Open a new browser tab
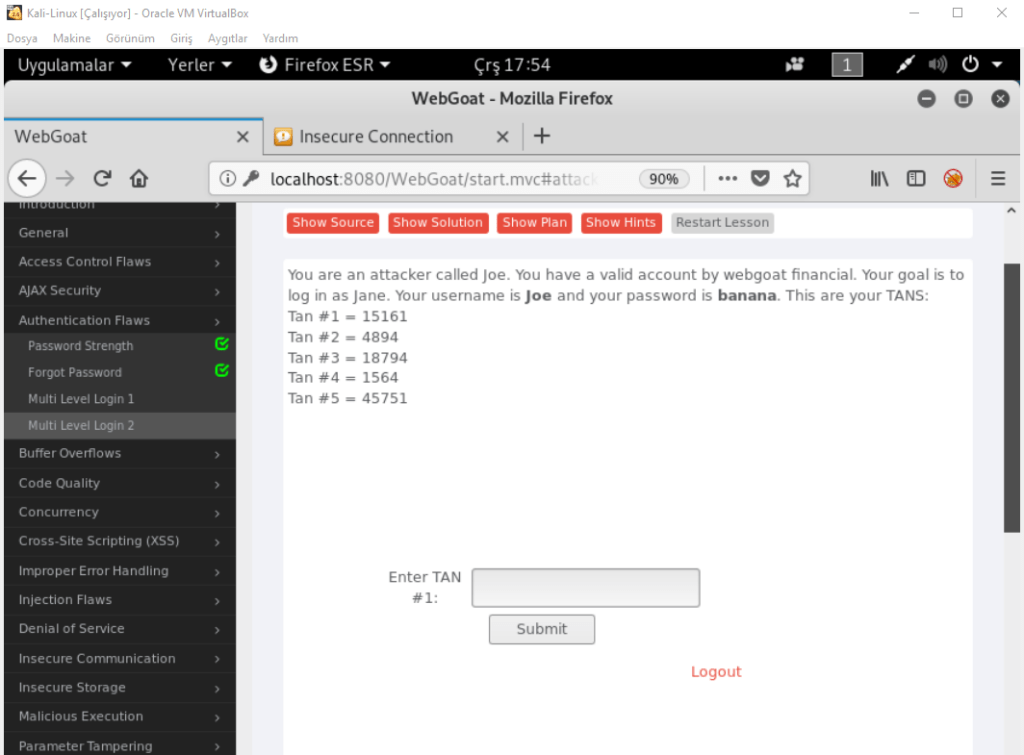Screen dimensions: 1024x755 (541, 136)
